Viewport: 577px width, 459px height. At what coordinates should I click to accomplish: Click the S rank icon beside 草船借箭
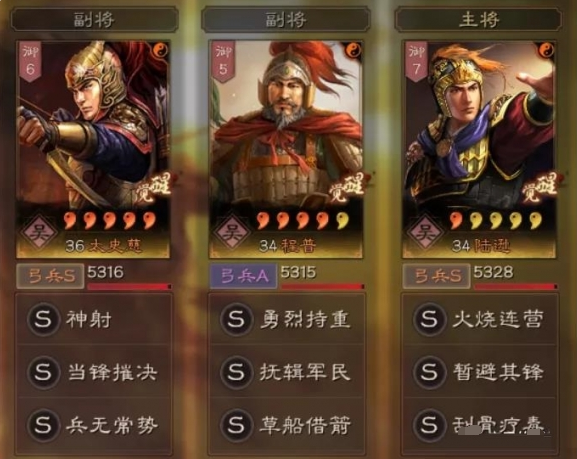236,425
